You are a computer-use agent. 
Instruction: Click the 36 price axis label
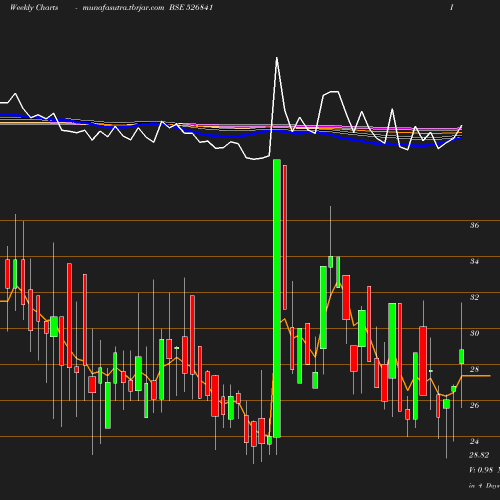[474, 225]
